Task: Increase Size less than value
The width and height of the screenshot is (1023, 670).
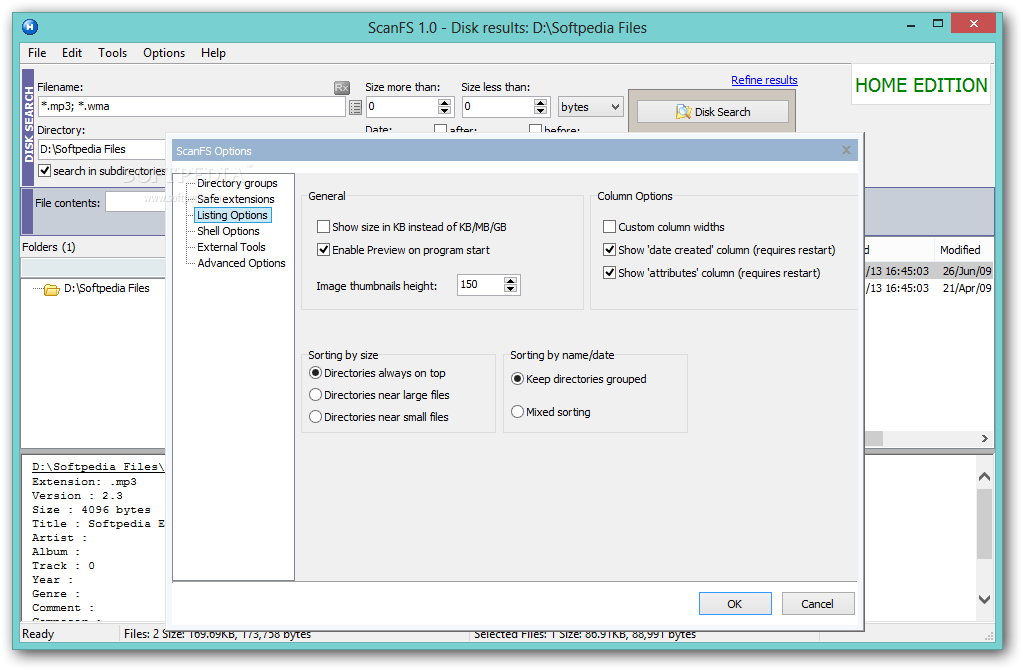Action: [x=540, y=102]
